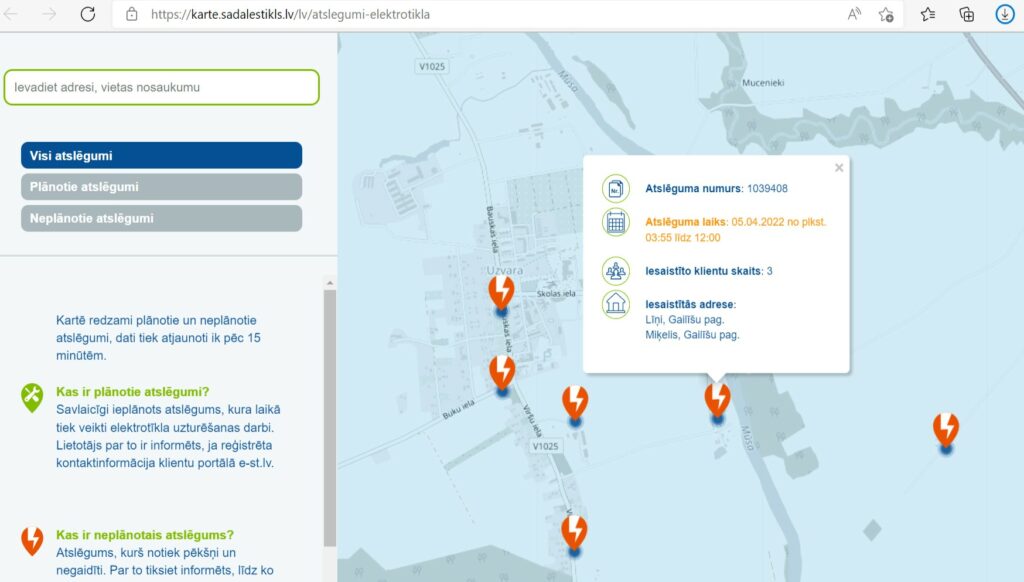Open browser favorites star-list icon

coord(928,14)
